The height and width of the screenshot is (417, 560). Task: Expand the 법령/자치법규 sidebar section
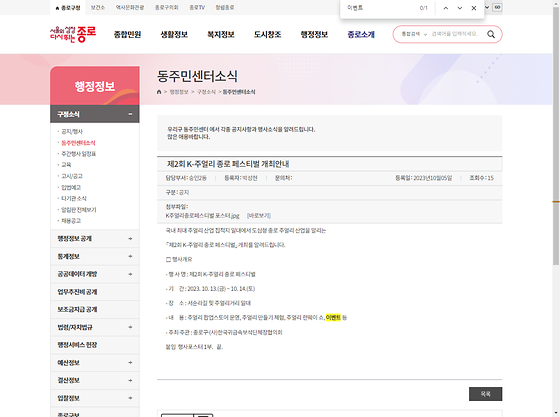(95, 327)
